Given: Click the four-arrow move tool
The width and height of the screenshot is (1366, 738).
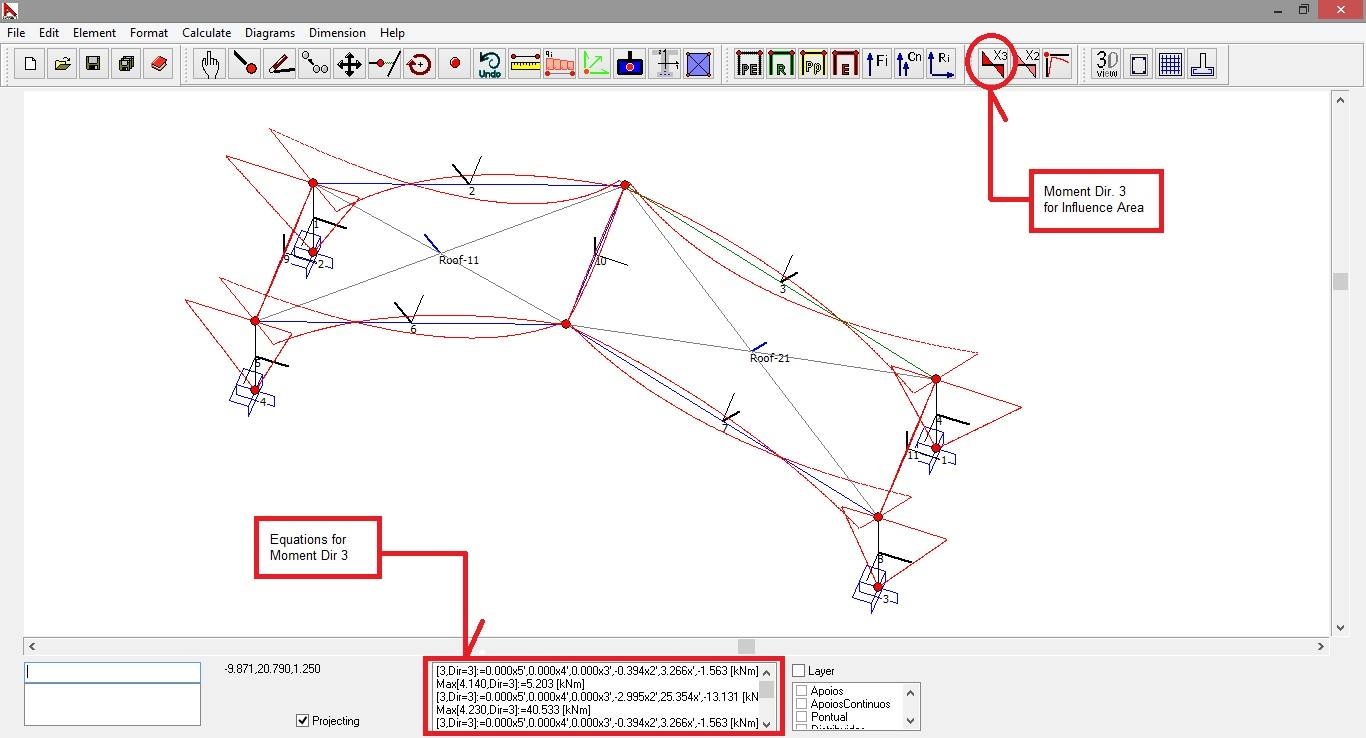Looking at the screenshot, I should tap(349, 65).
